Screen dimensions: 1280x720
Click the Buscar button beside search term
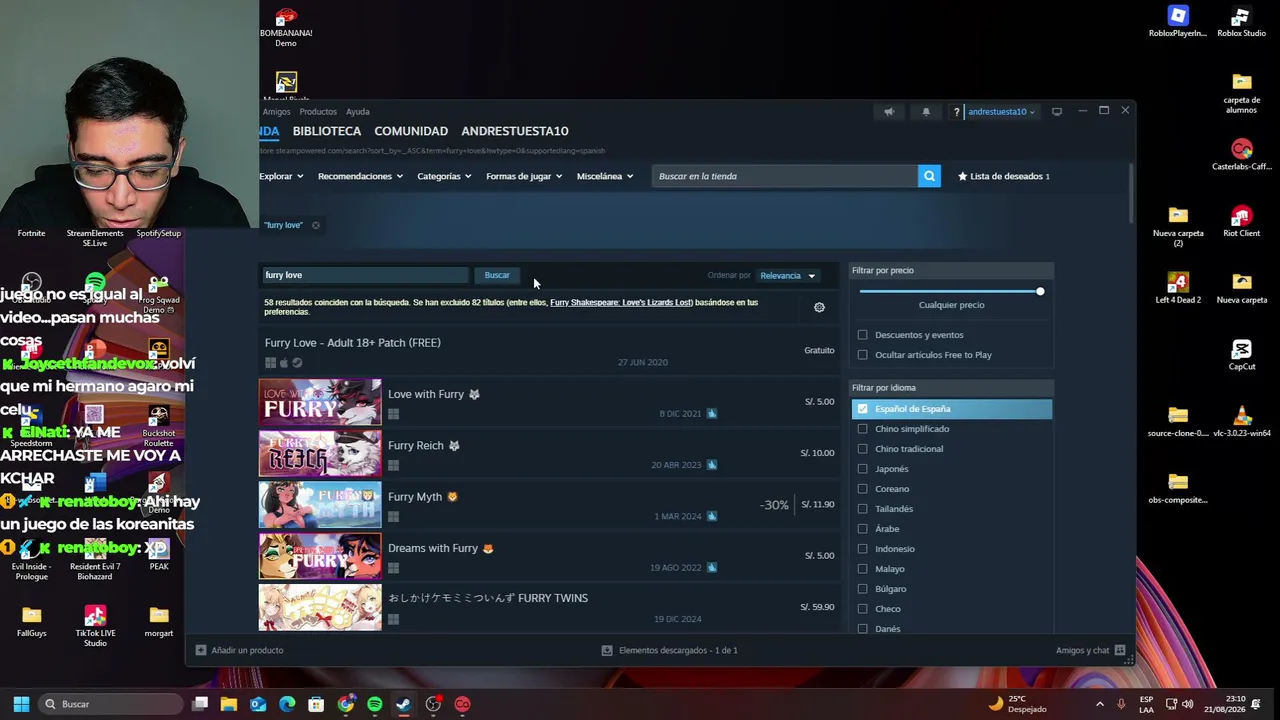pyautogui.click(x=497, y=275)
